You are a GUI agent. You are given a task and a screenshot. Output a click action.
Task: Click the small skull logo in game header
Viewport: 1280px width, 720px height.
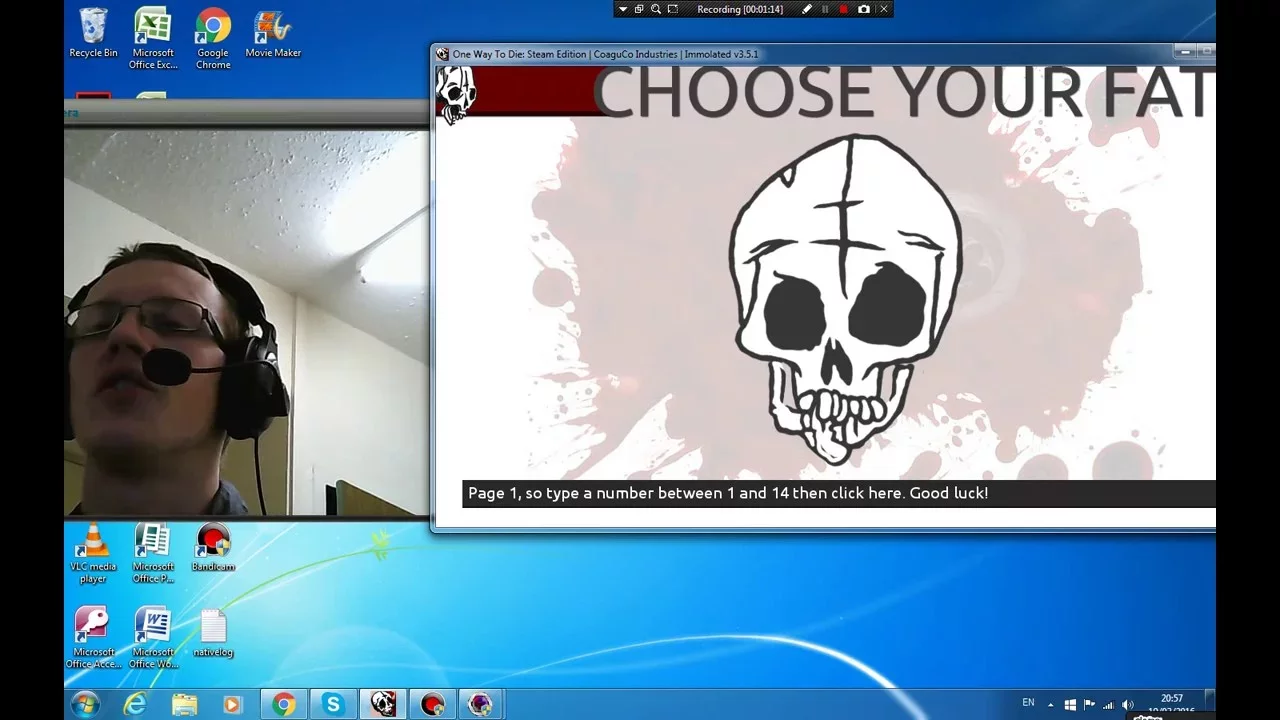(456, 94)
